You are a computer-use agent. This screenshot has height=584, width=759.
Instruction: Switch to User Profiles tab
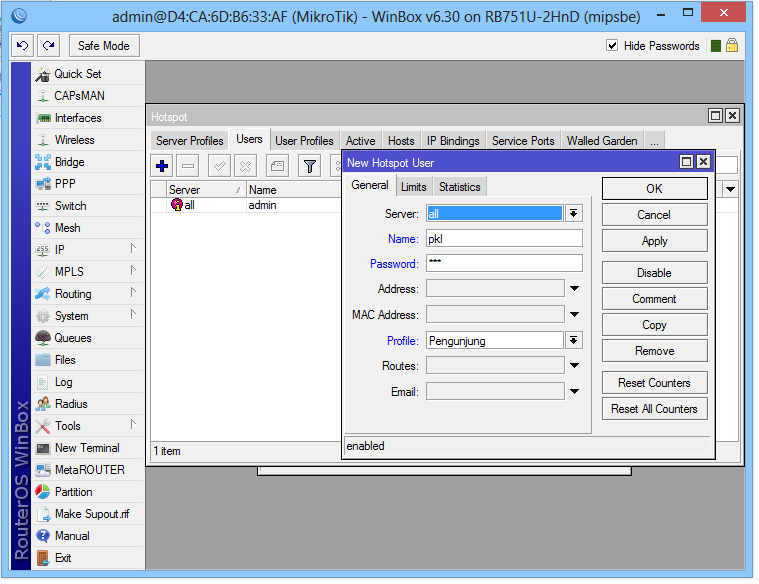tap(304, 141)
